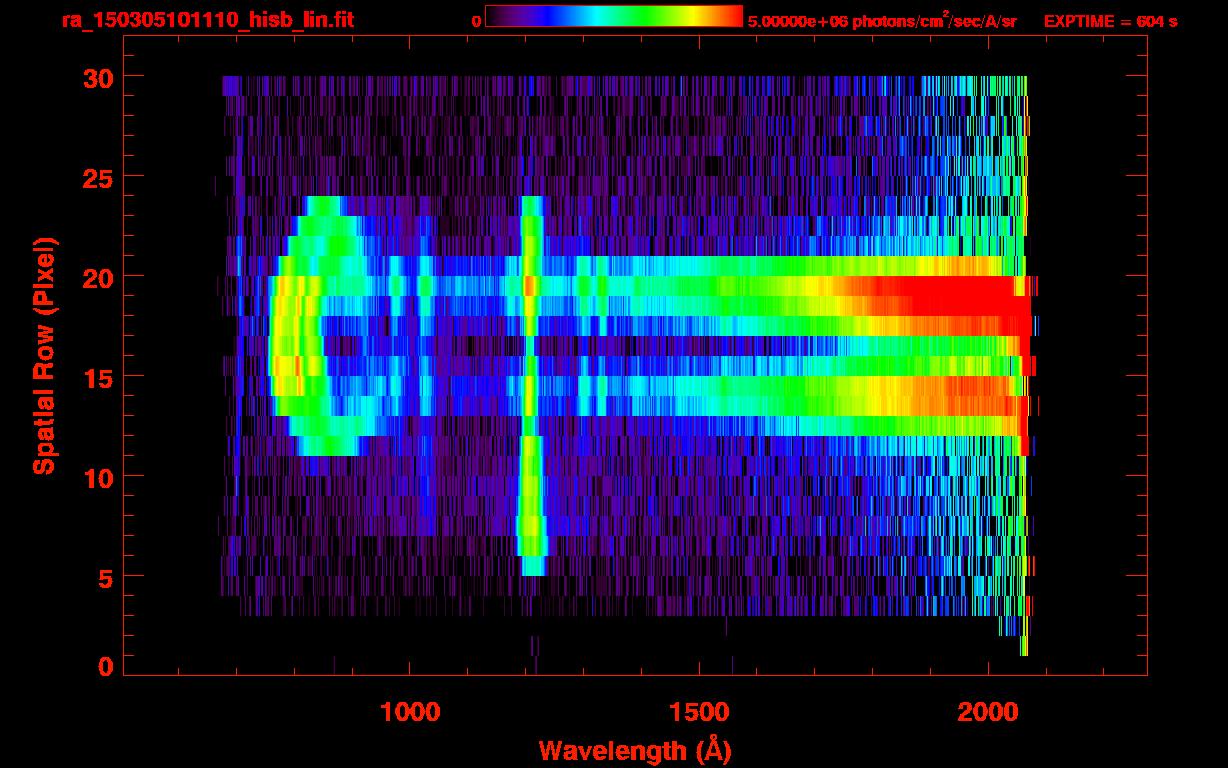1228x768 pixels.
Task: Click the vertical emission line near 1216 Å
Action: coord(531,385)
